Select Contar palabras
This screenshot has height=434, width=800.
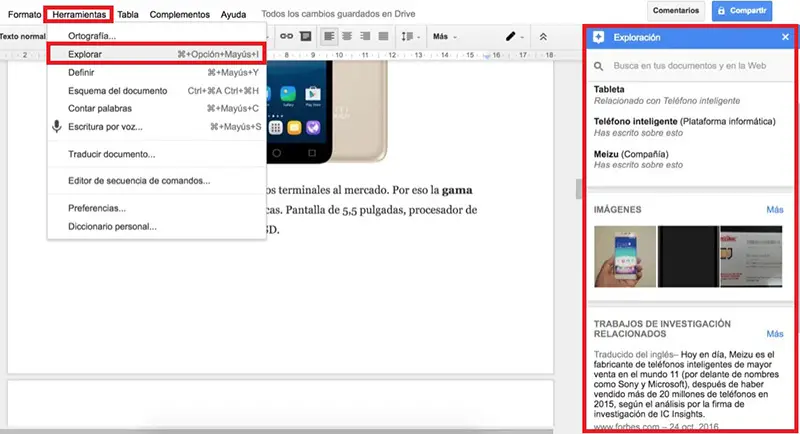click(x=157, y=108)
